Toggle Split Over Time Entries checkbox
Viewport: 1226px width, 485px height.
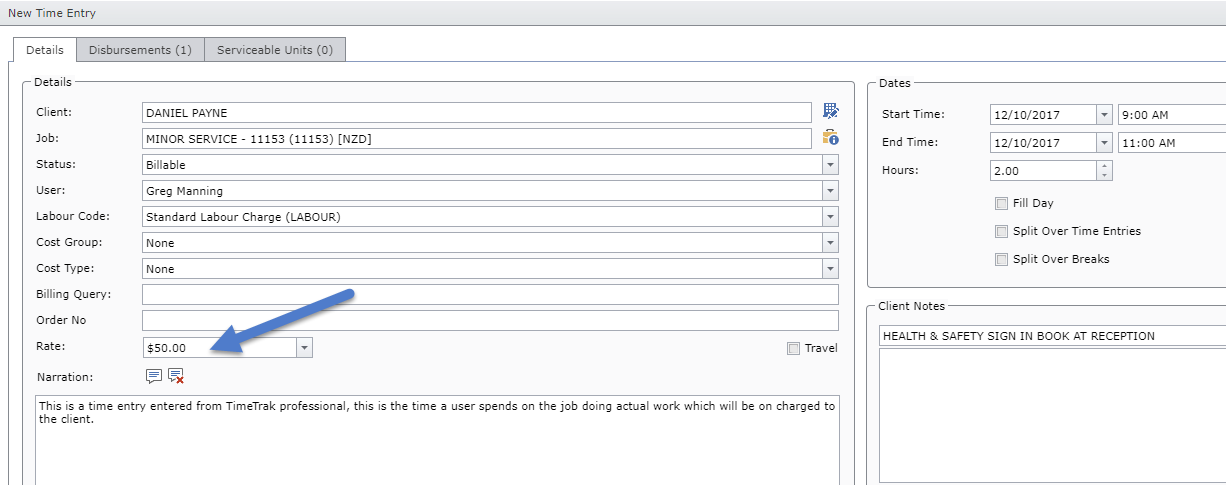click(x=1001, y=231)
